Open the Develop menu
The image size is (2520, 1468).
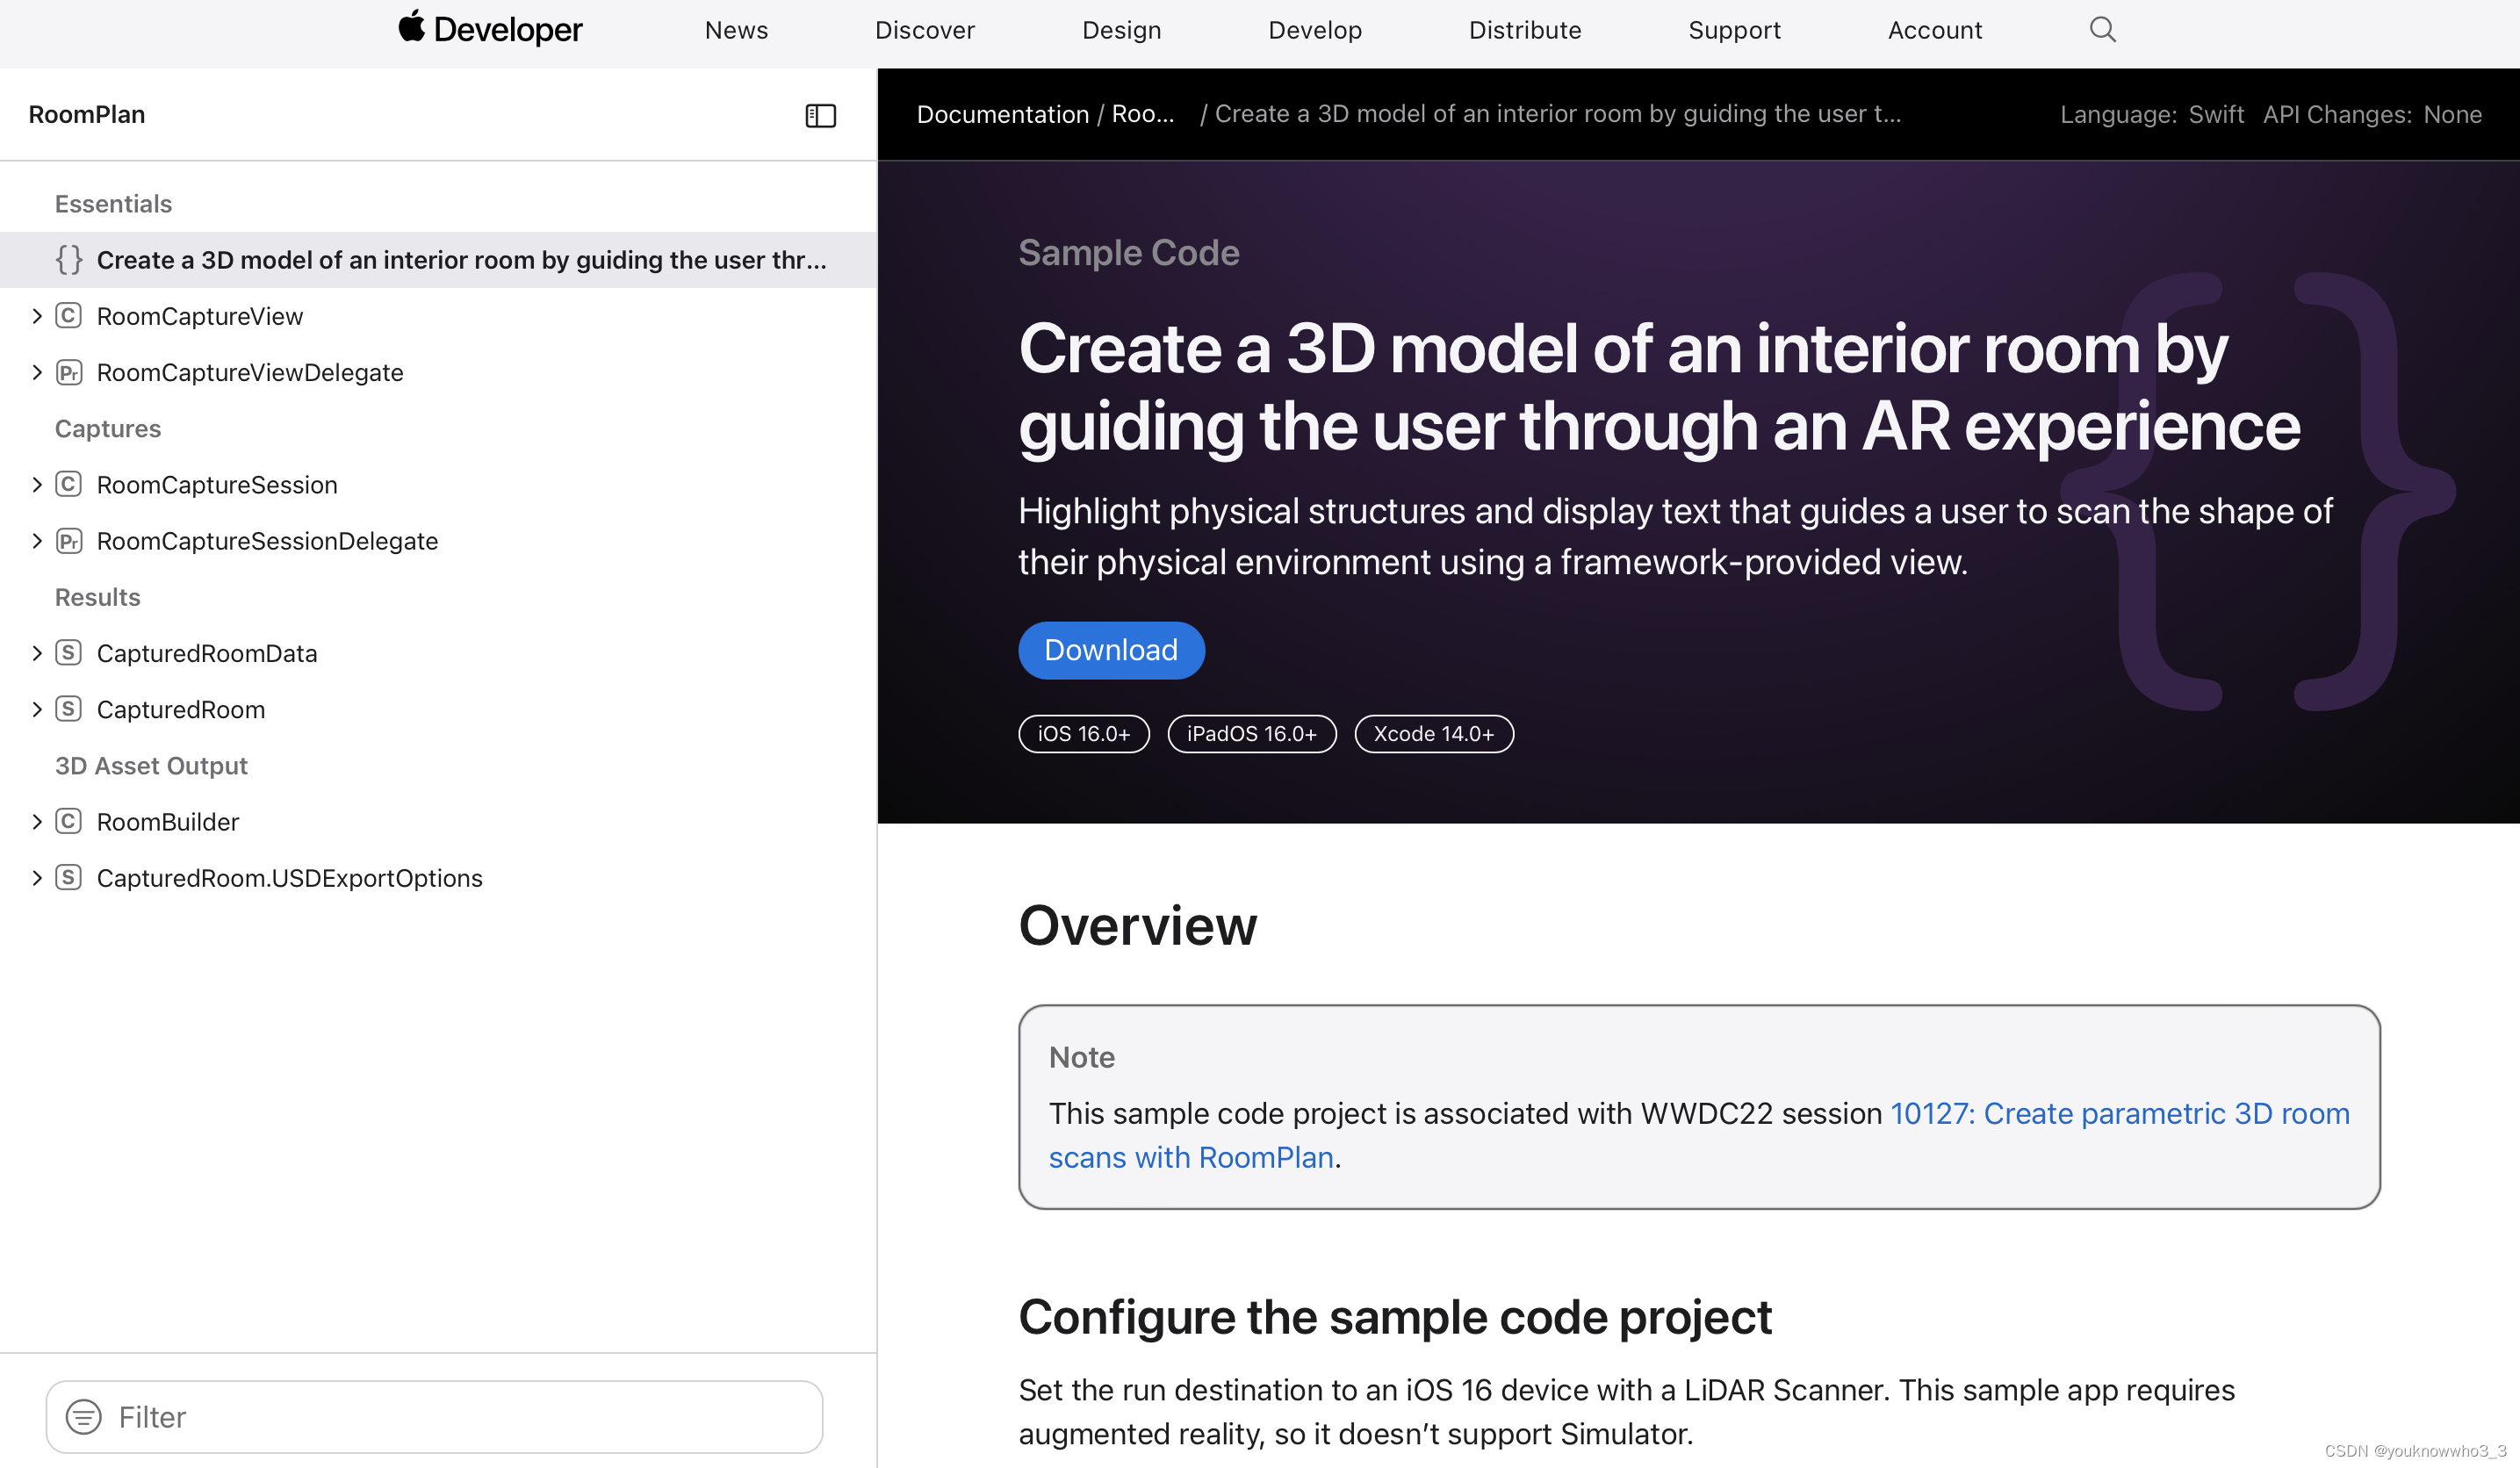[x=1314, y=30]
